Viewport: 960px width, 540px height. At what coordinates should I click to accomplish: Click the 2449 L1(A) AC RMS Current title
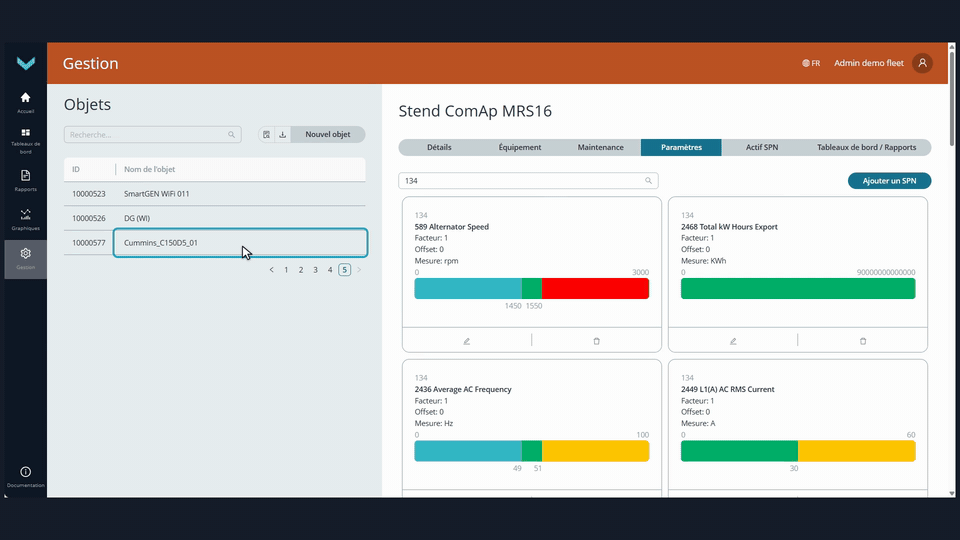tap(727, 389)
